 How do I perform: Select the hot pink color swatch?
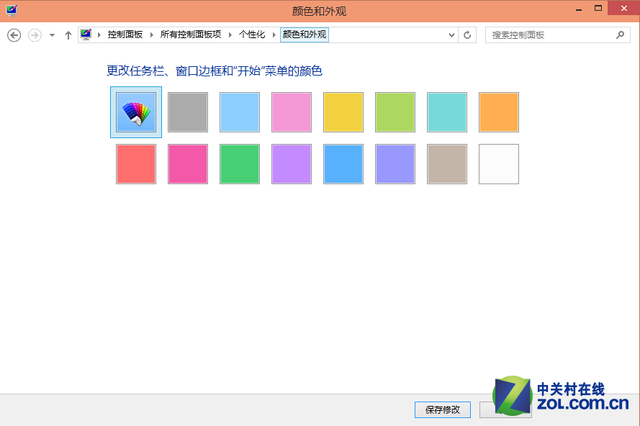(187, 164)
